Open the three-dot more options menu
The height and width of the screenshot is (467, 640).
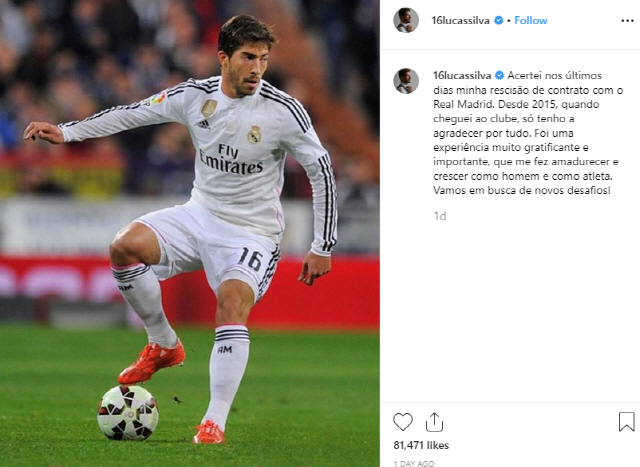[x=627, y=21]
